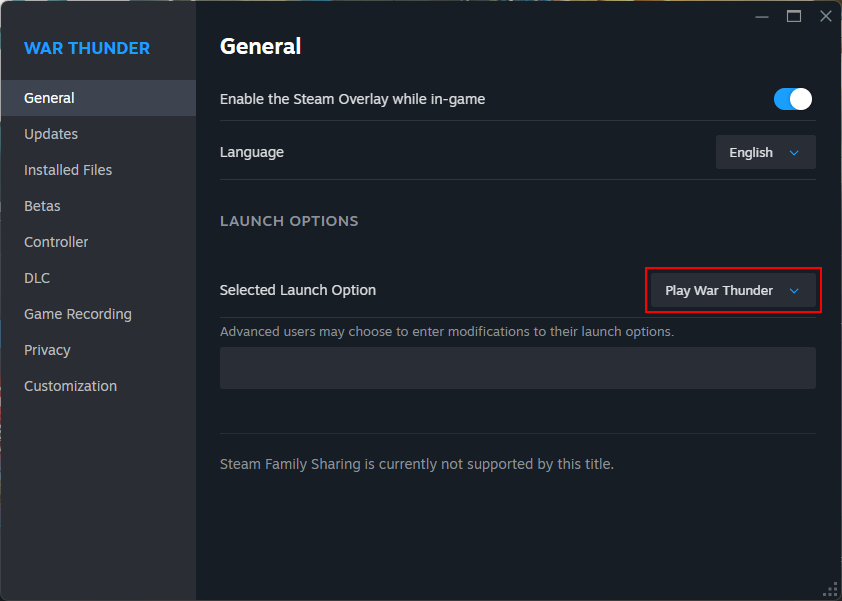Switch to the Updates section
Screen dimensions: 842x601
point(51,134)
